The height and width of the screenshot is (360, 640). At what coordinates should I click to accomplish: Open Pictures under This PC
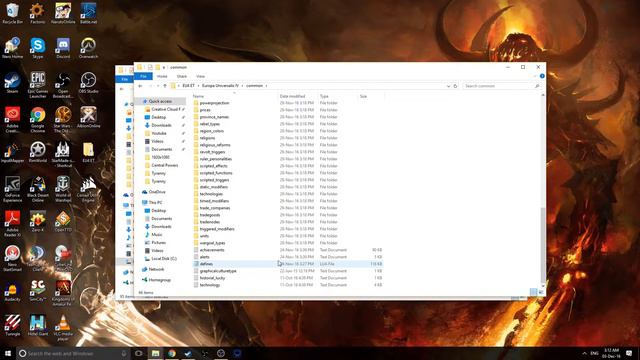pyautogui.click(x=158, y=243)
